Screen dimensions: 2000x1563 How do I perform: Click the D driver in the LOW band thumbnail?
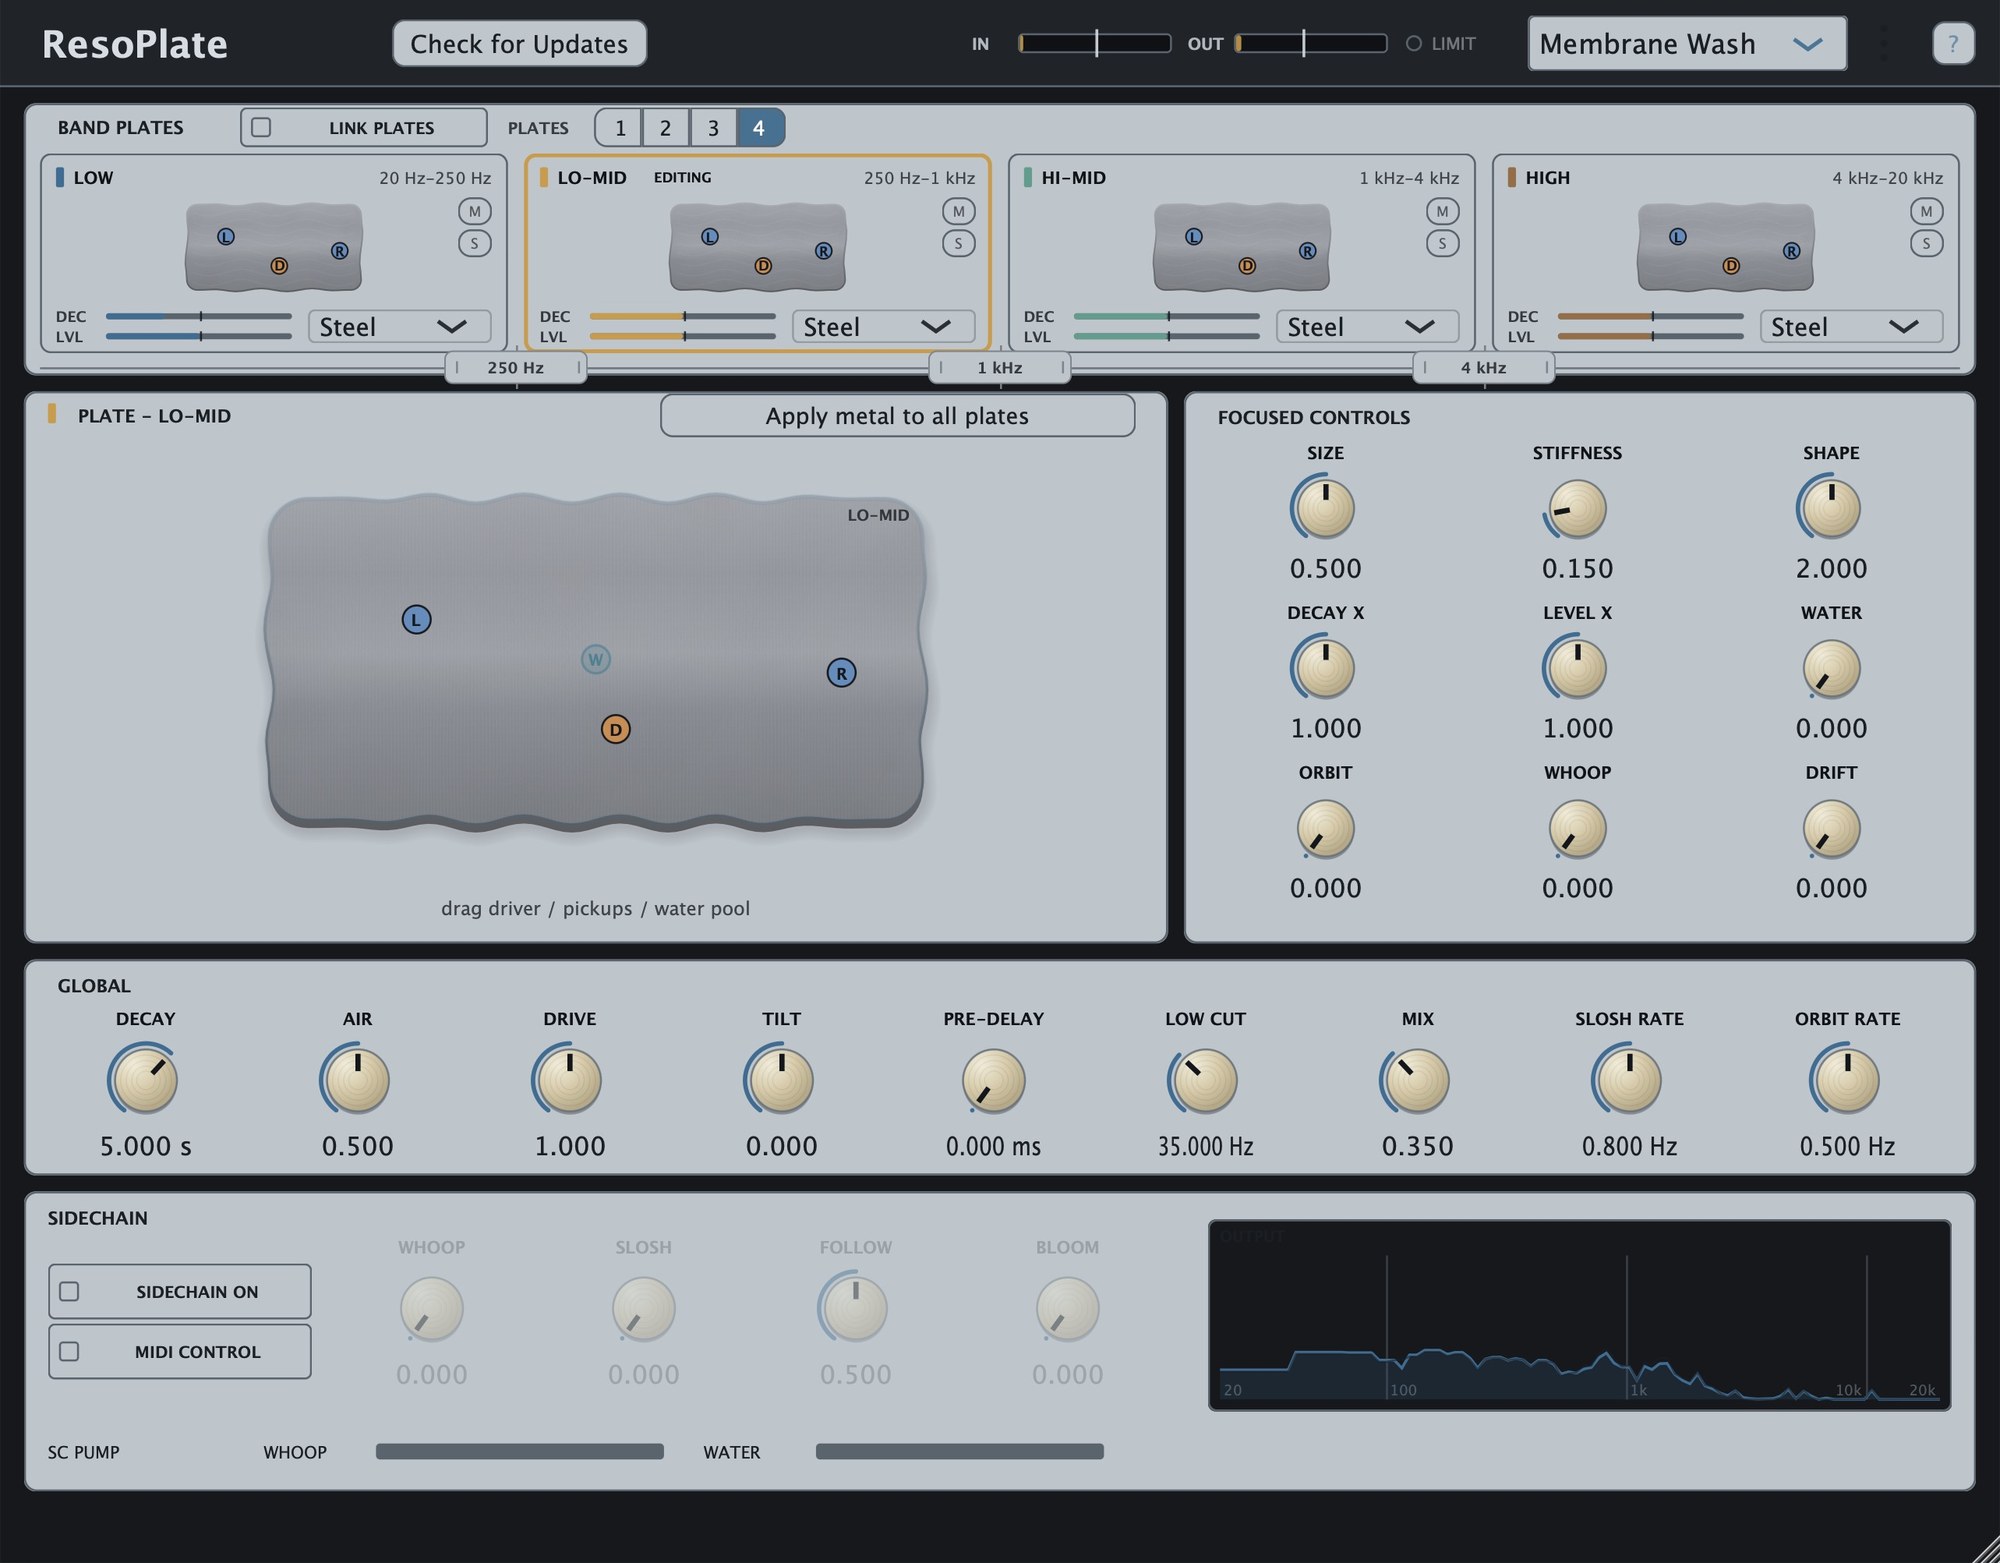(279, 266)
